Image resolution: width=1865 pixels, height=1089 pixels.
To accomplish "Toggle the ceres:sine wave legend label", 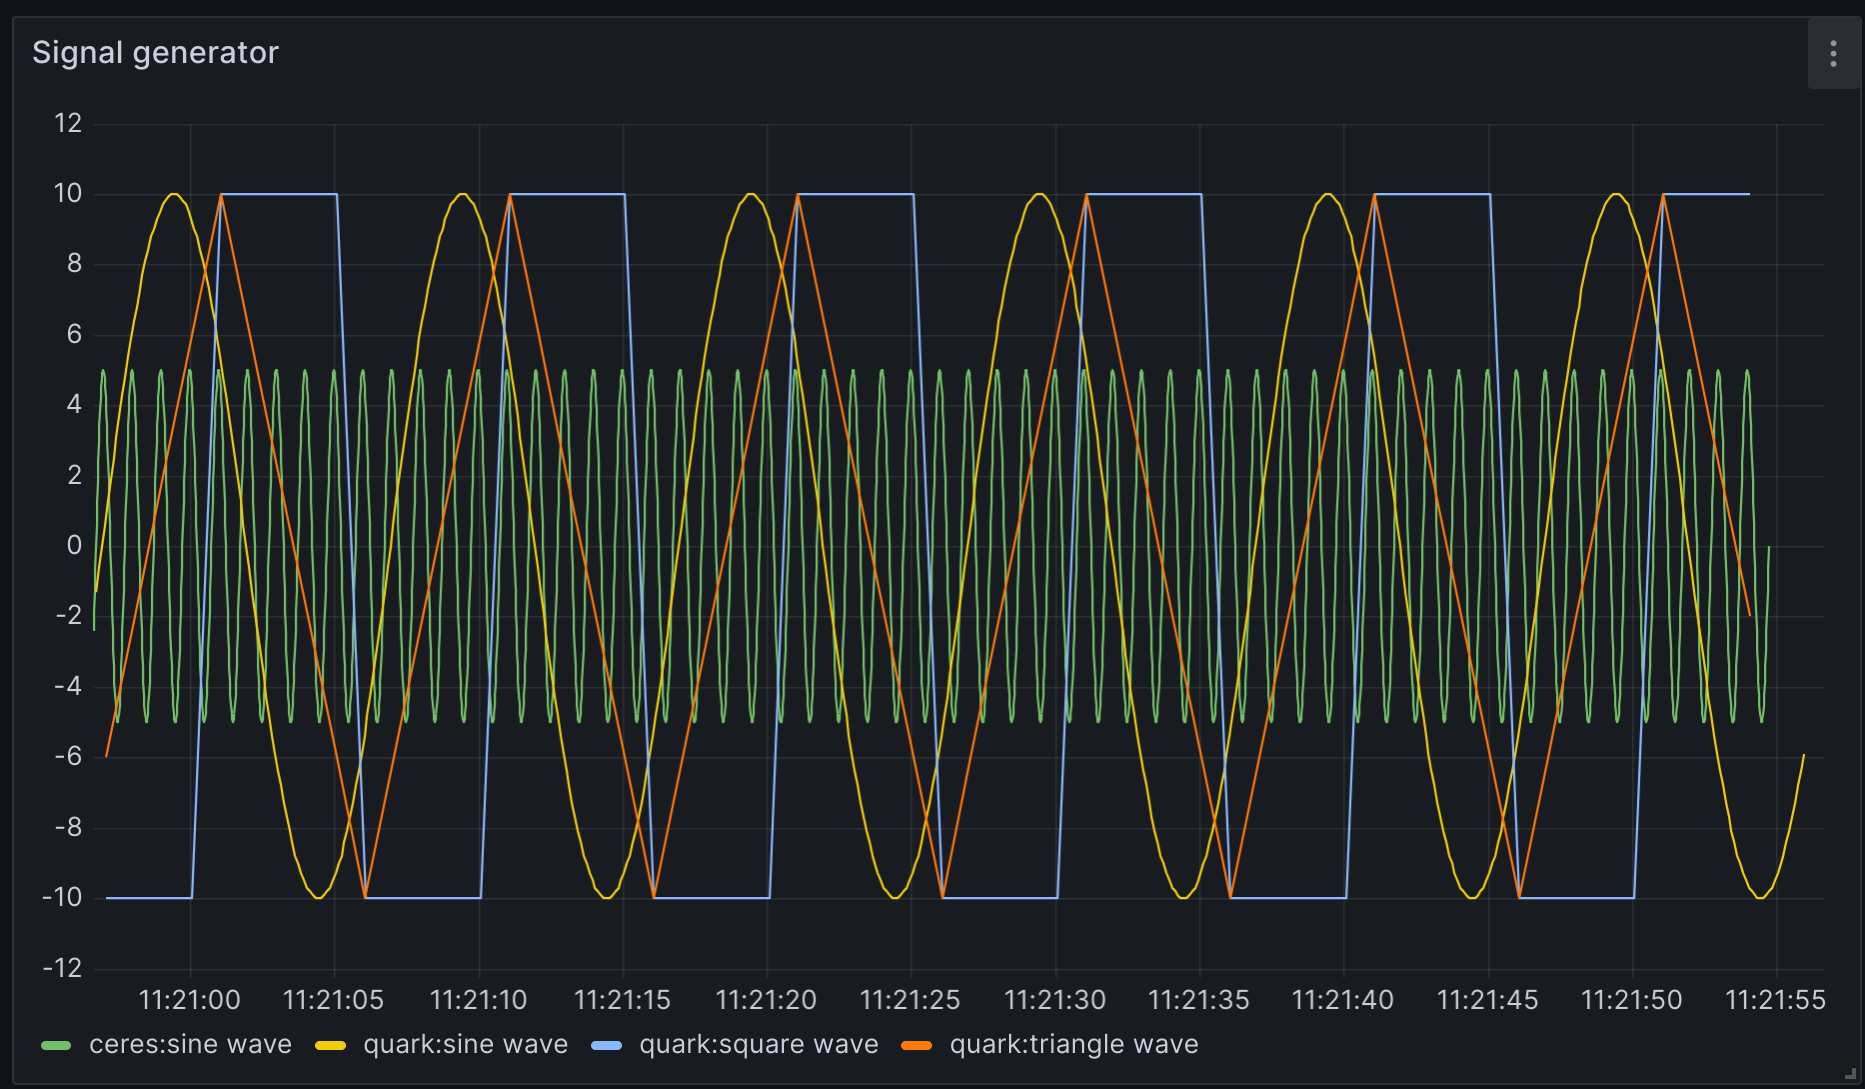I will pos(190,1045).
